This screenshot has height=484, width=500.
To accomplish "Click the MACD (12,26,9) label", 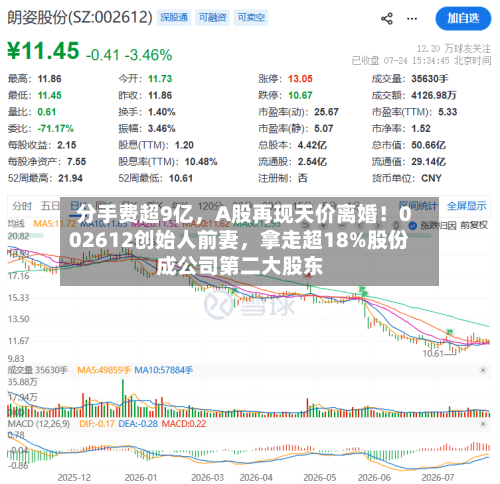I will [x=39, y=424].
